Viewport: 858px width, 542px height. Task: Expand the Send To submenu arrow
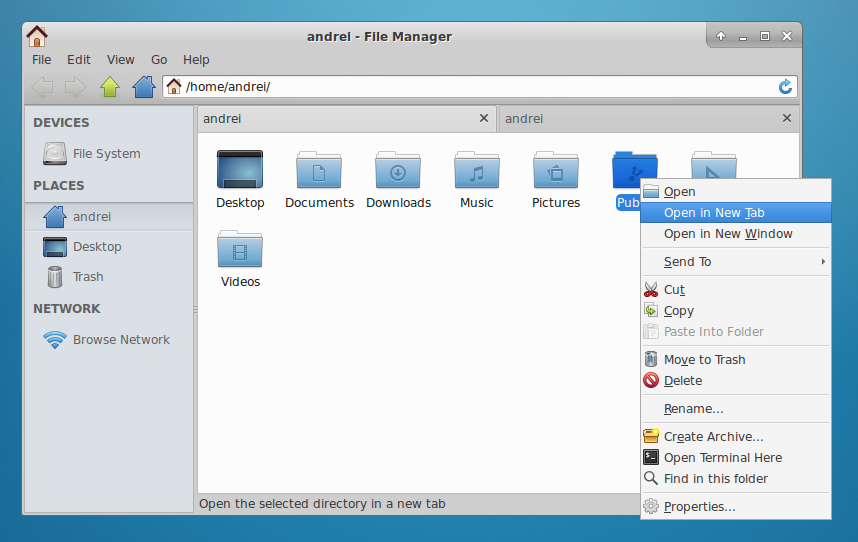823,261
